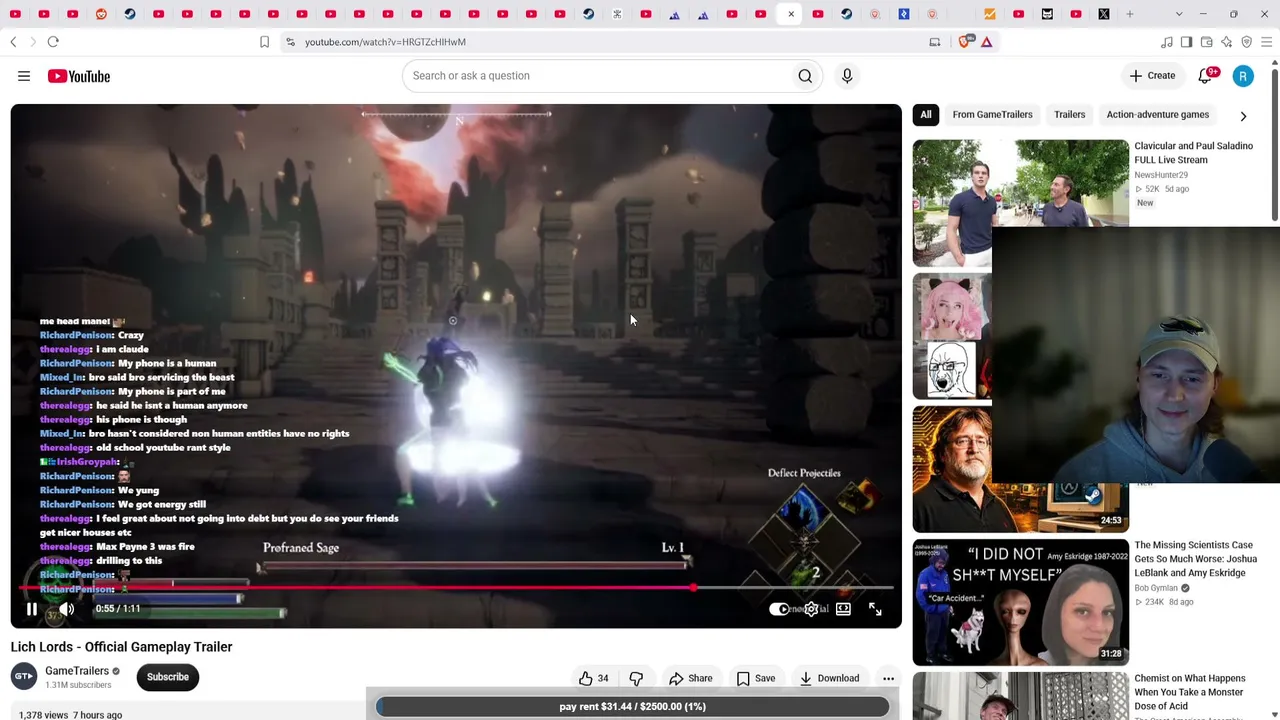Start voice search with microphone
Screen dimensions: 1280x720
click(x=847, y=76)
